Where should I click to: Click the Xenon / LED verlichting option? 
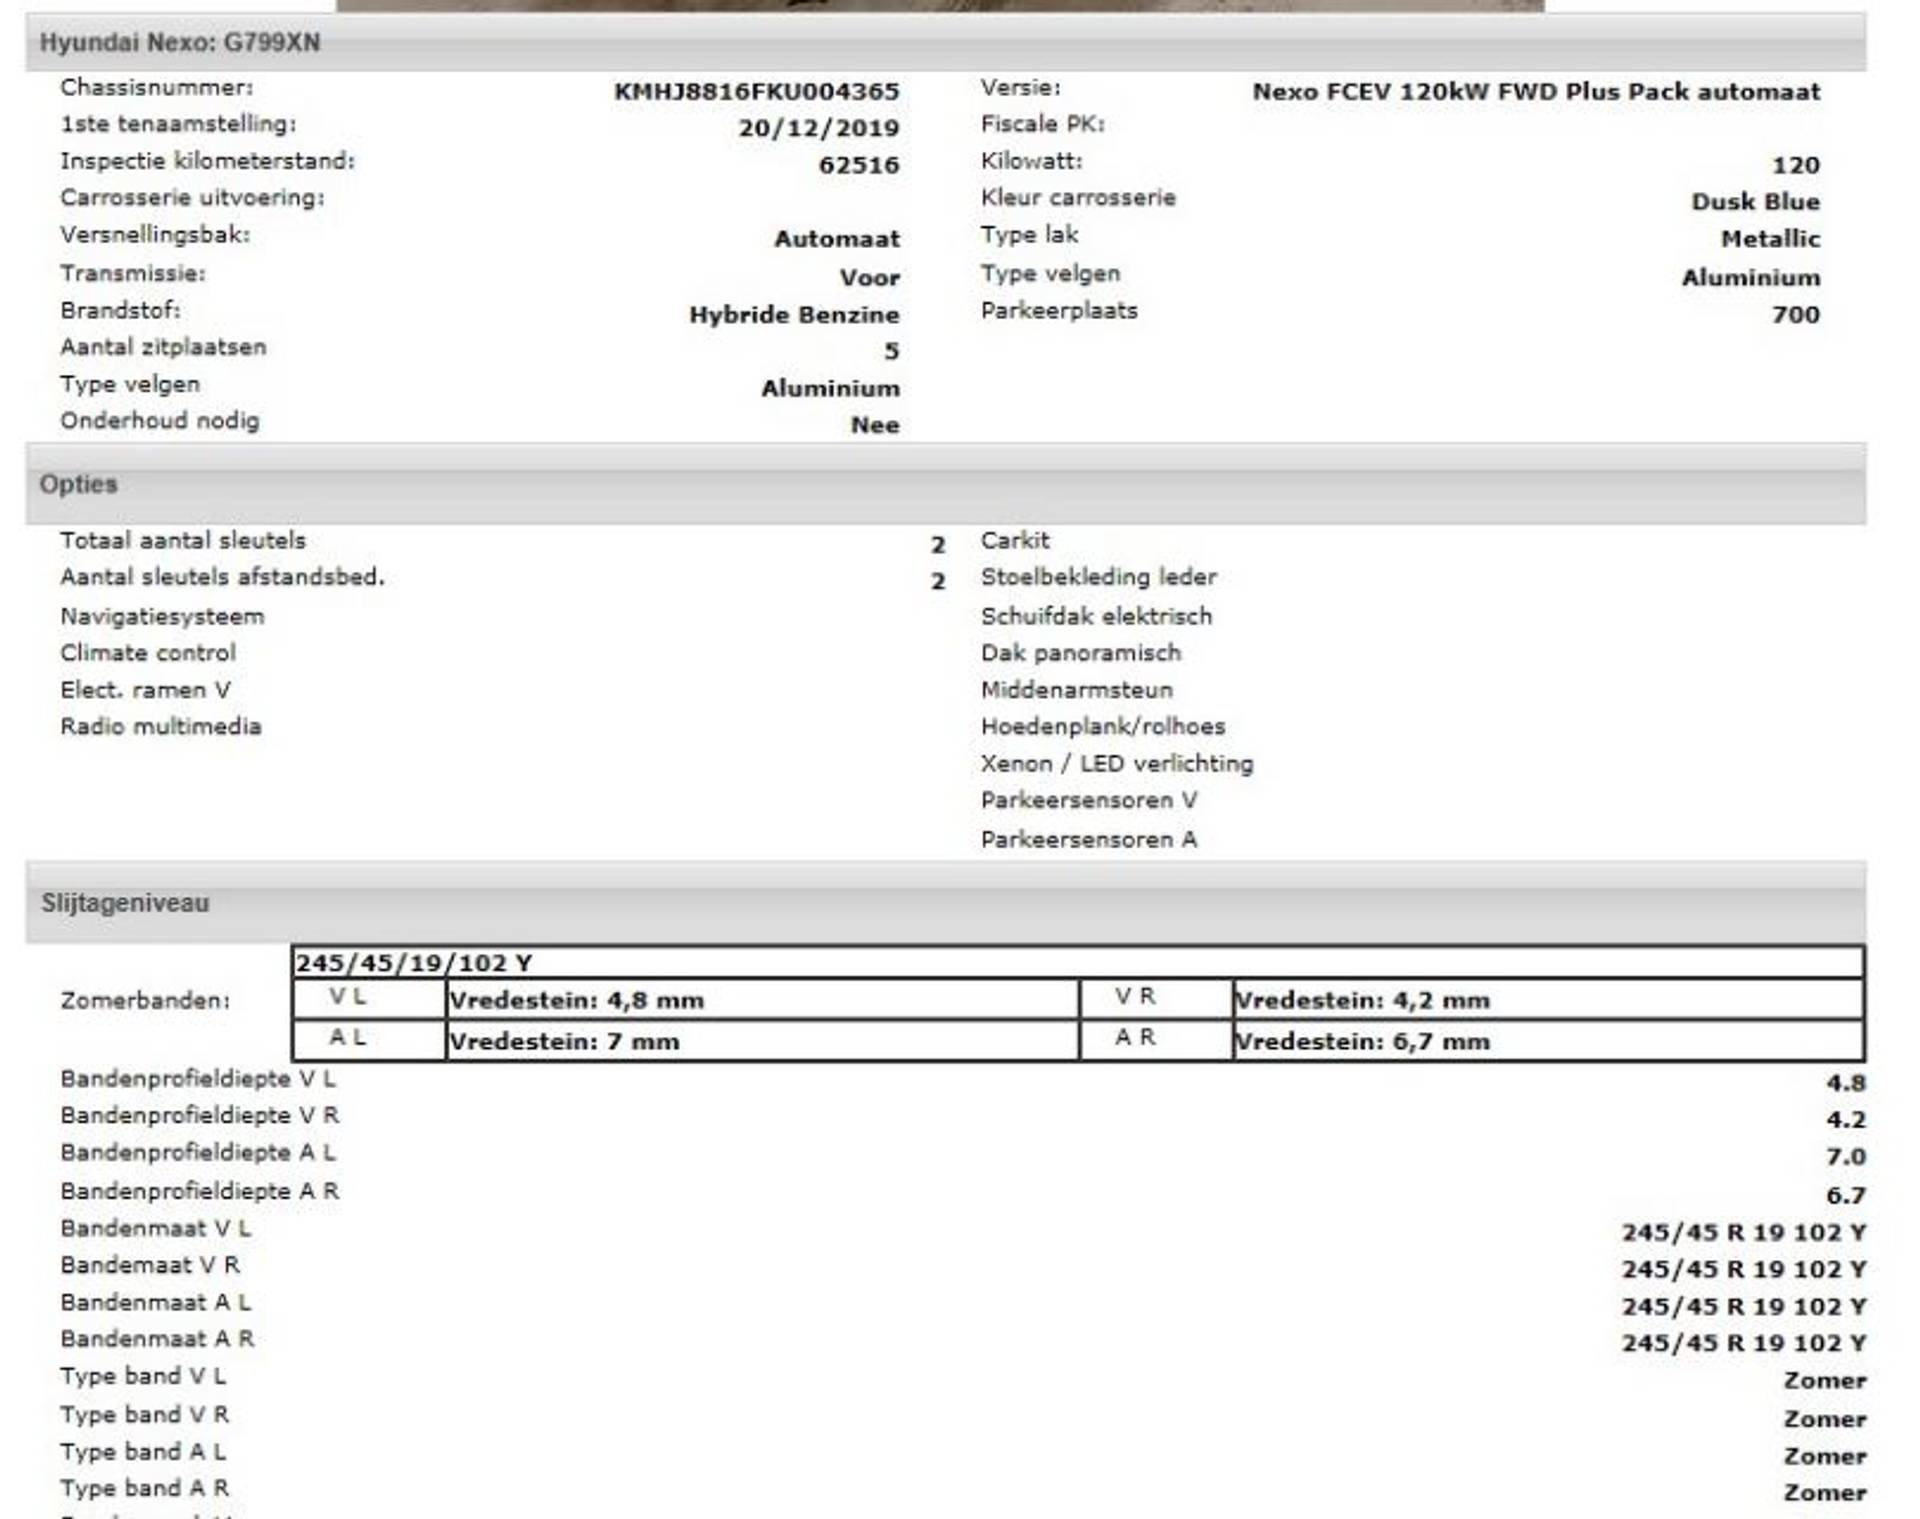point(1116,764)
